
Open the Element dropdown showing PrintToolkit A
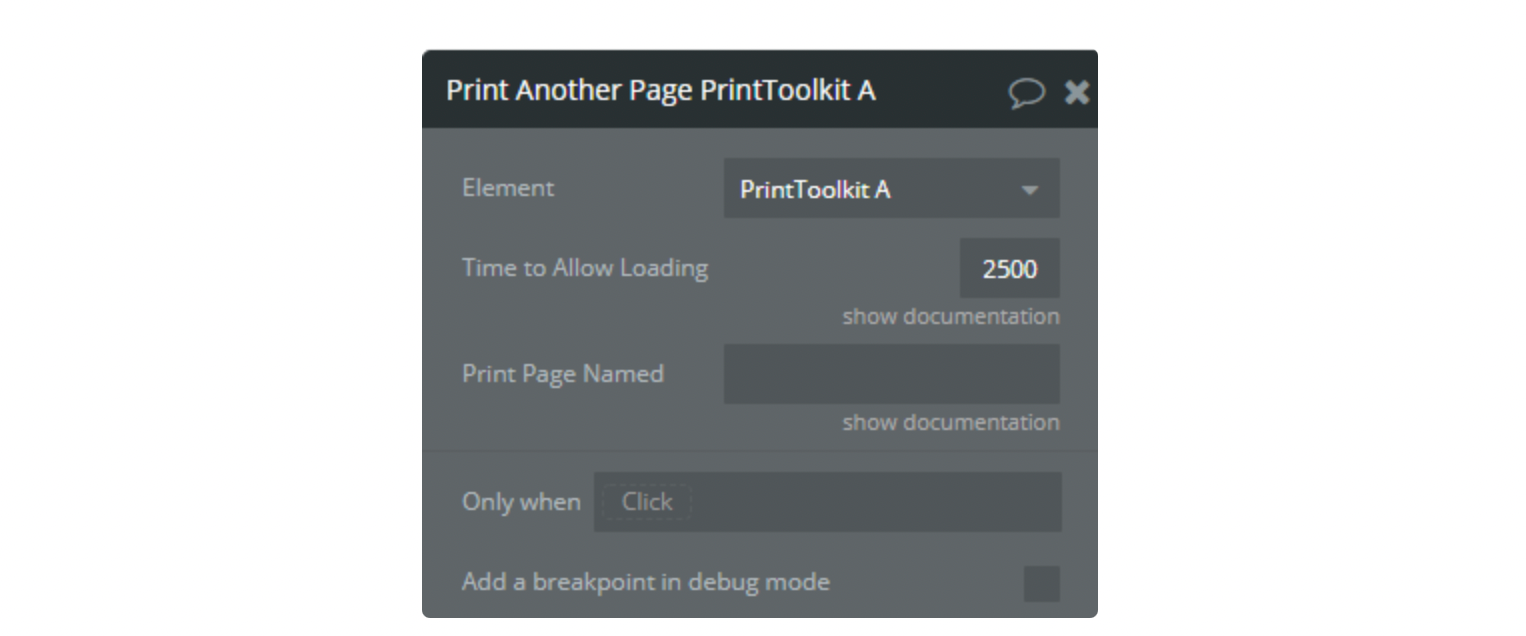891,188
